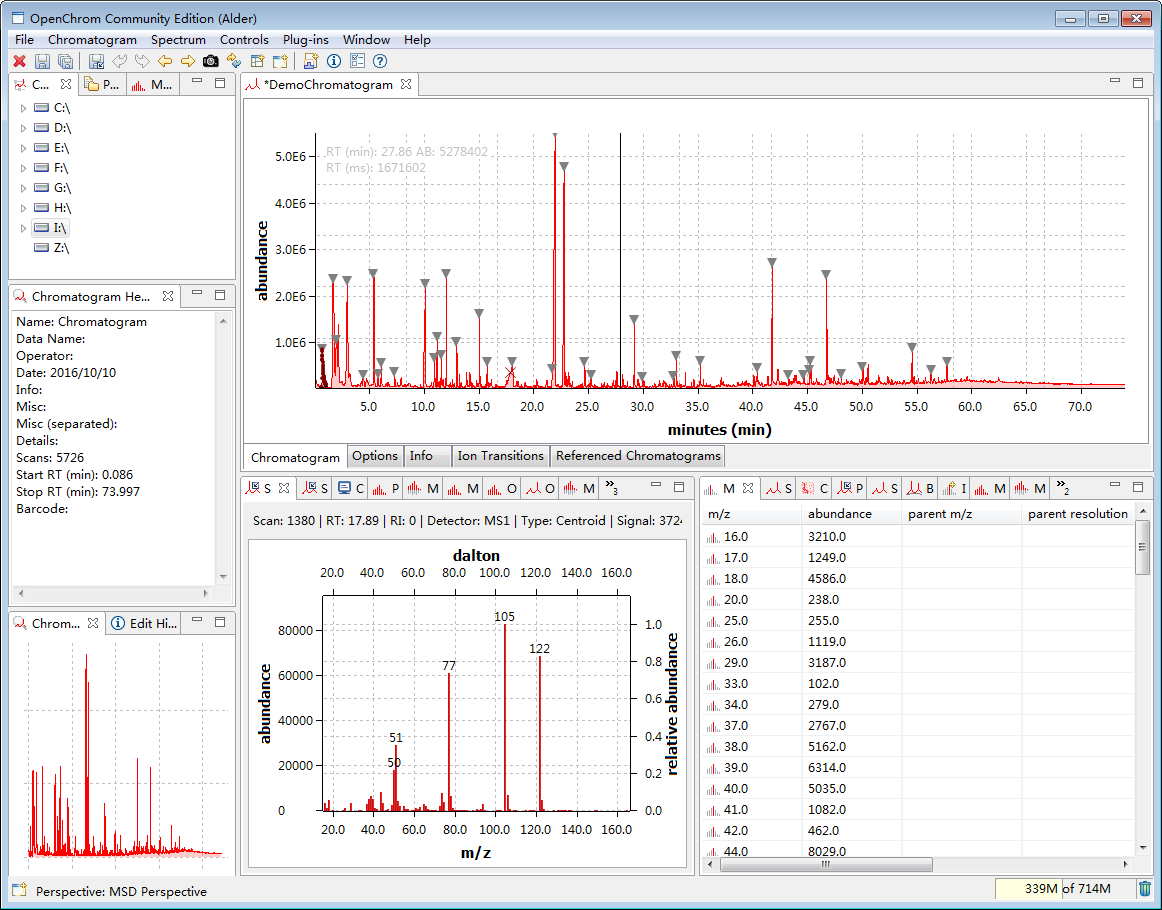
Task: Click the red X icon in toolbar
Action: click(19, 62)
